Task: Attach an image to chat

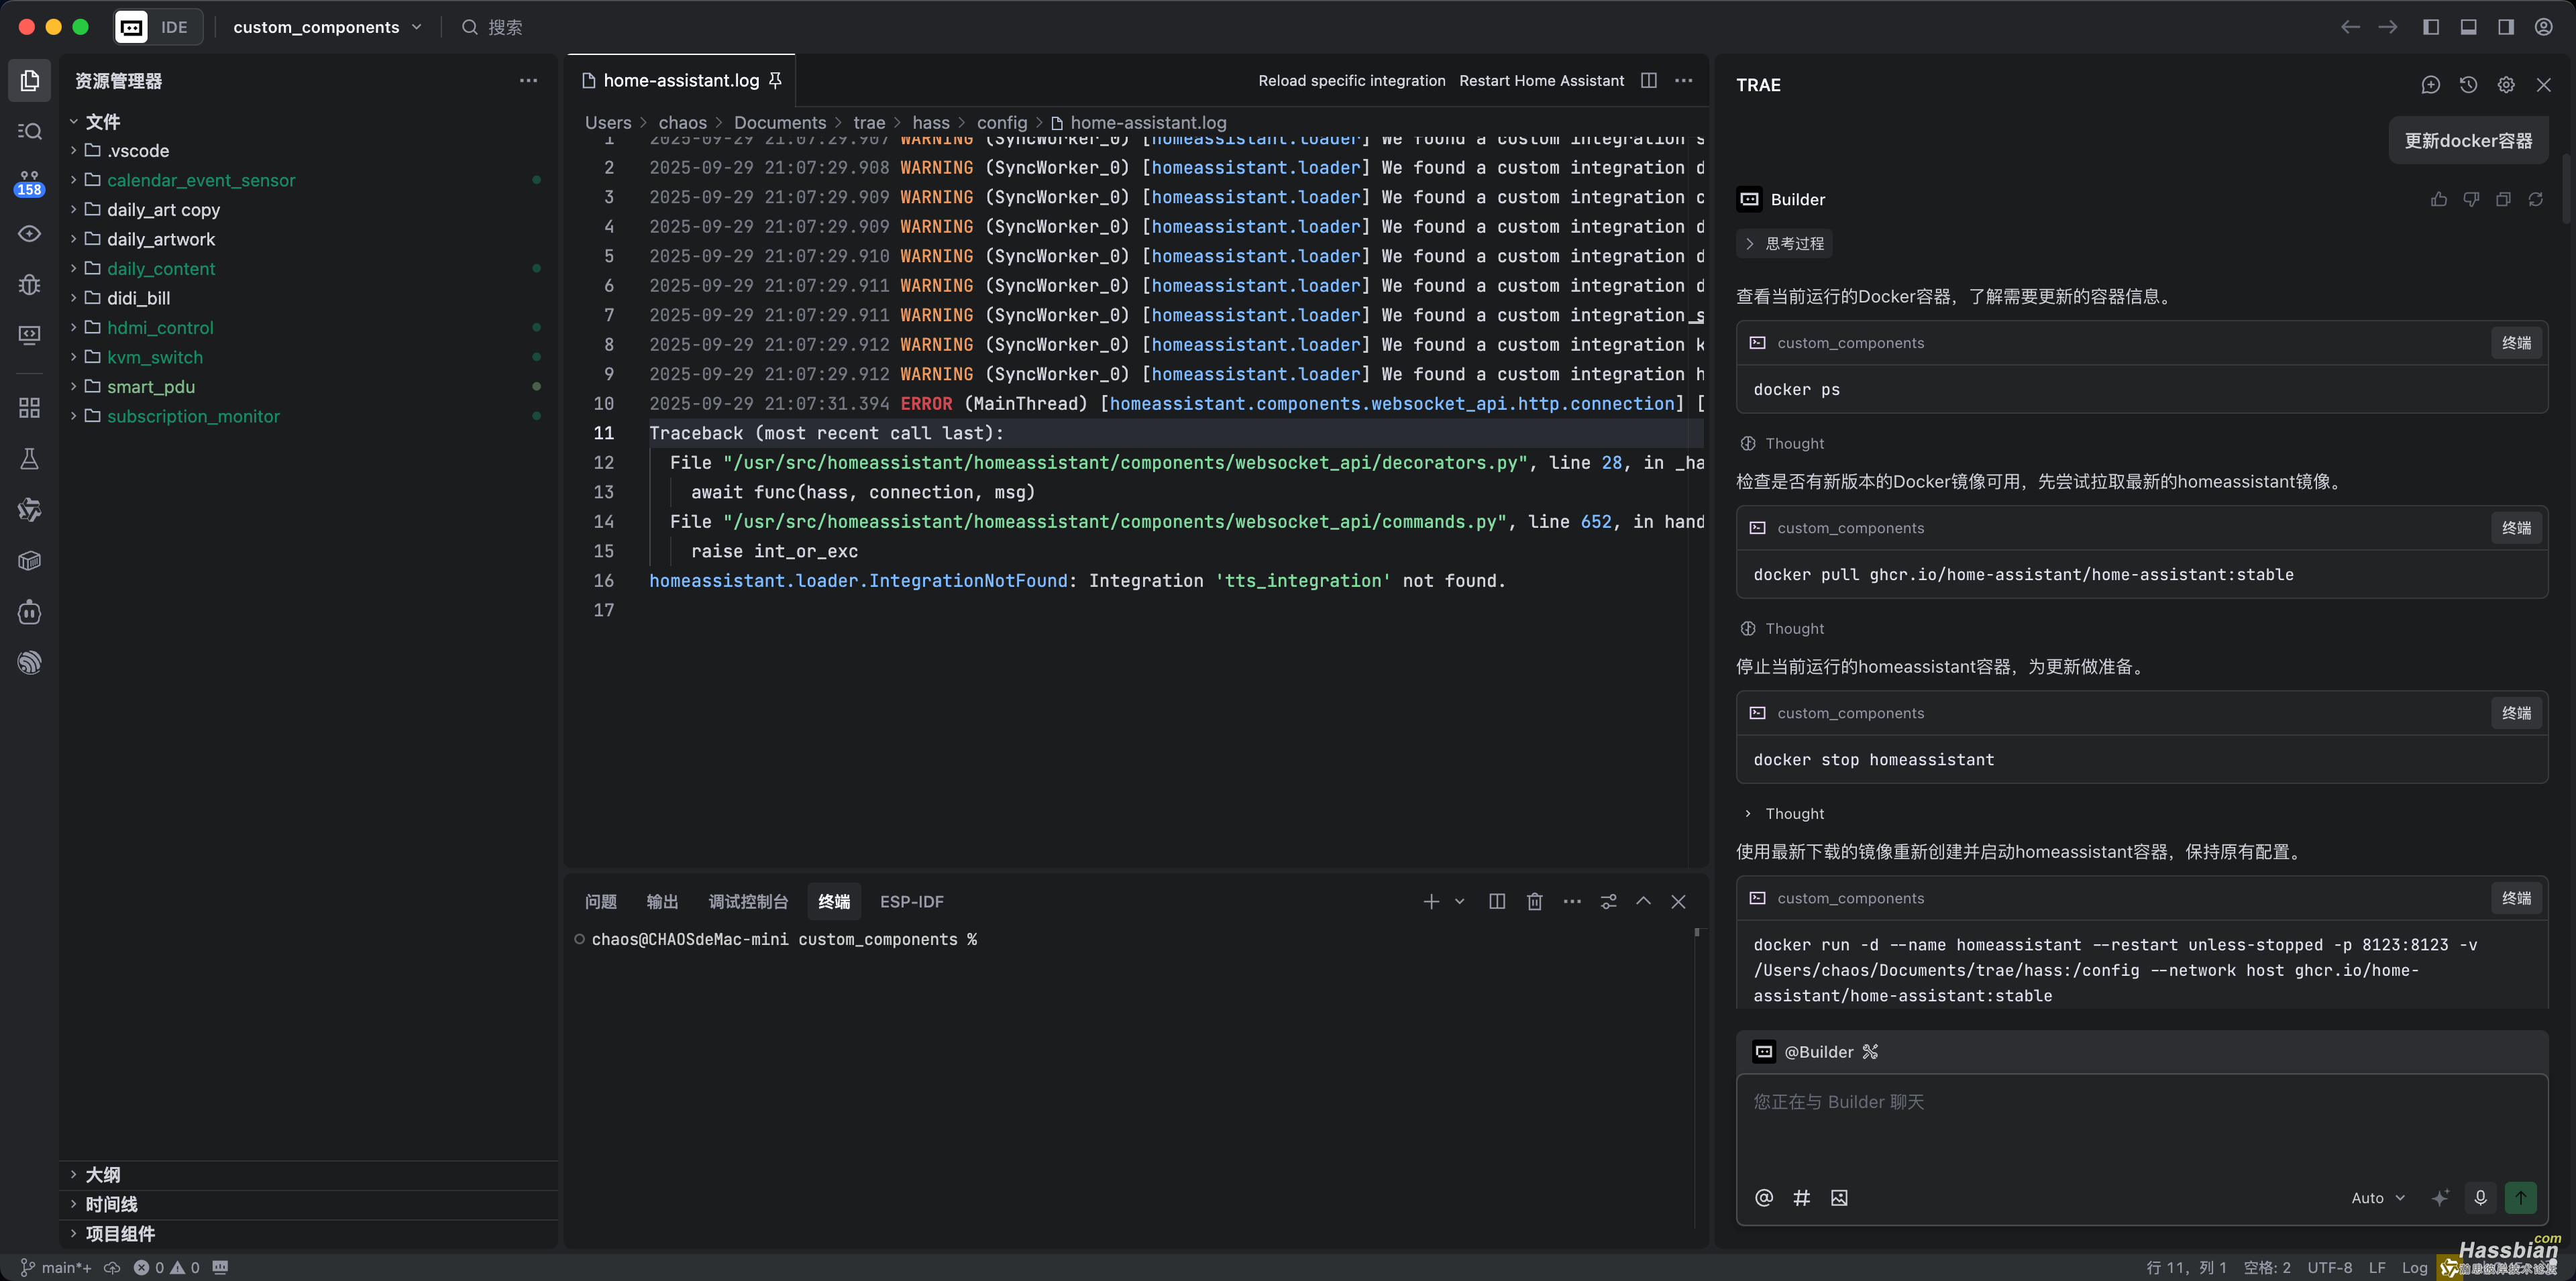Action: (x=1839, y=1197)
